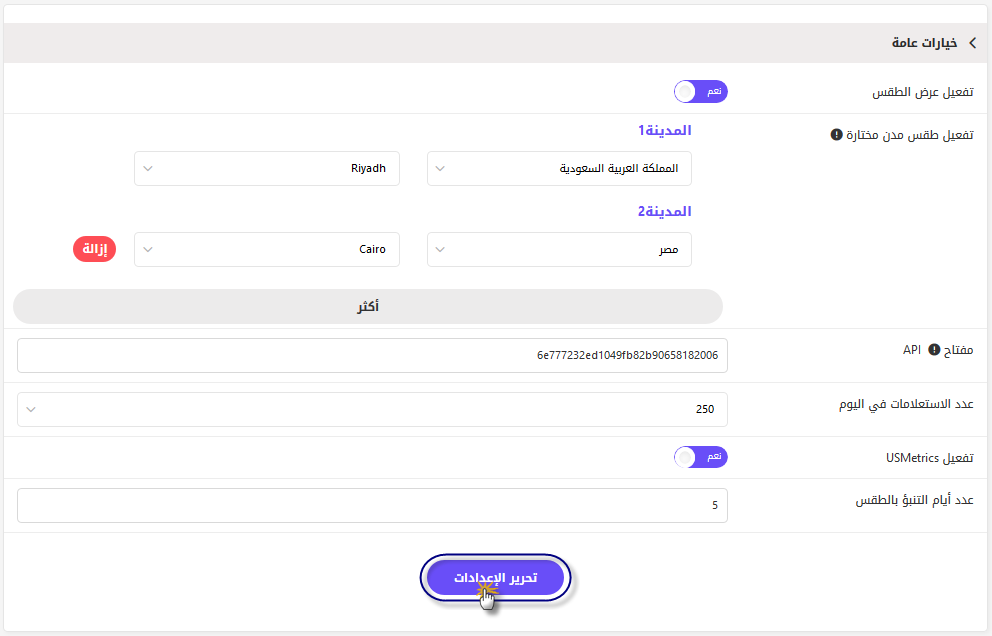The height and width of the screenshot is (636, 992).
Task: Open country dropdown showing المملكة العربية السعودية
Action: click(559, 168)
